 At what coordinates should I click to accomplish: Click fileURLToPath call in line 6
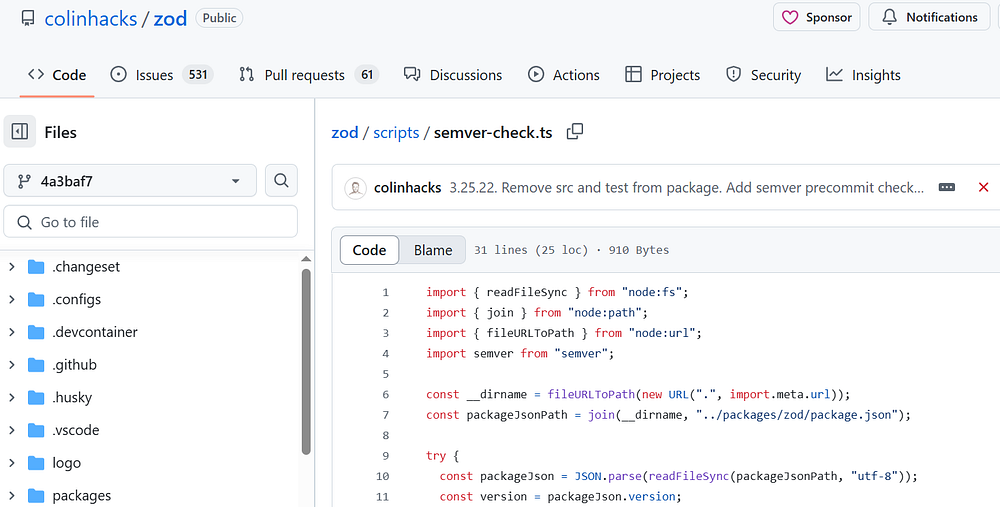(591, 394)
